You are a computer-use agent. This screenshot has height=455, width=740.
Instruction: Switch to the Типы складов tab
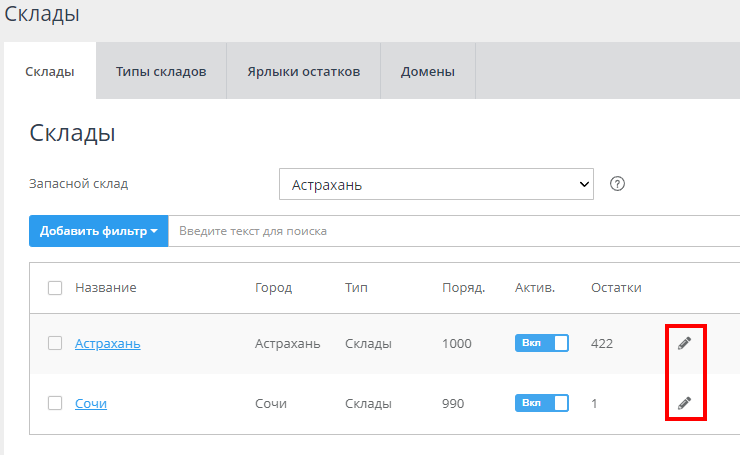161,72
